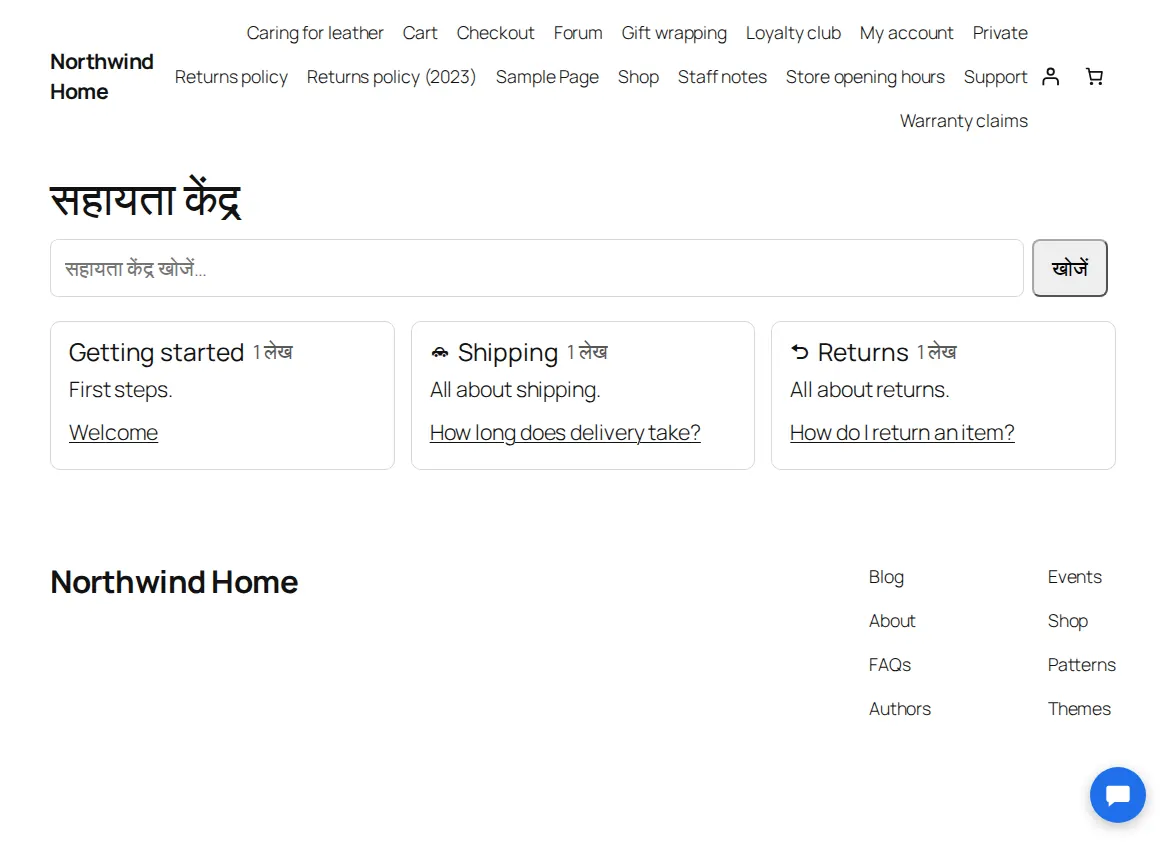Screen dimensions: 1166x843
Task: Open the Forum menu item
Action: point(578,33)
